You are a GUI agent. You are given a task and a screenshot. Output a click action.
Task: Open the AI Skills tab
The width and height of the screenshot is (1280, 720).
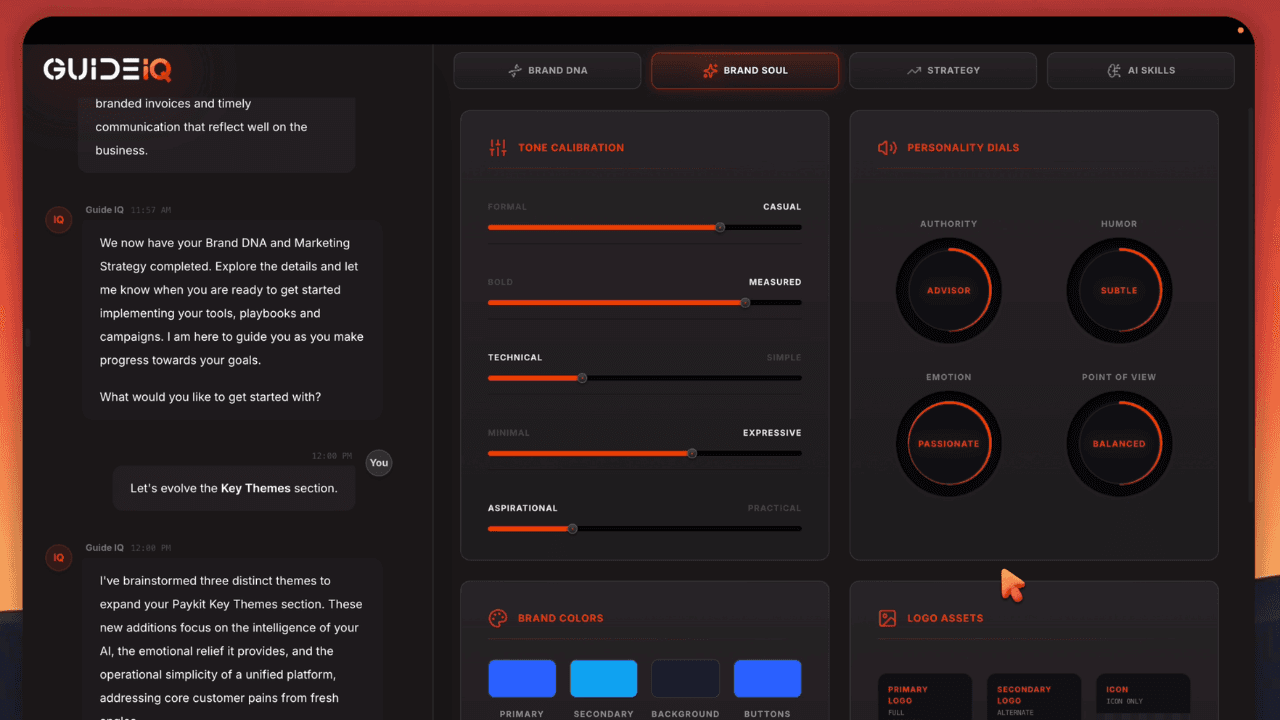pos(1141,71)
